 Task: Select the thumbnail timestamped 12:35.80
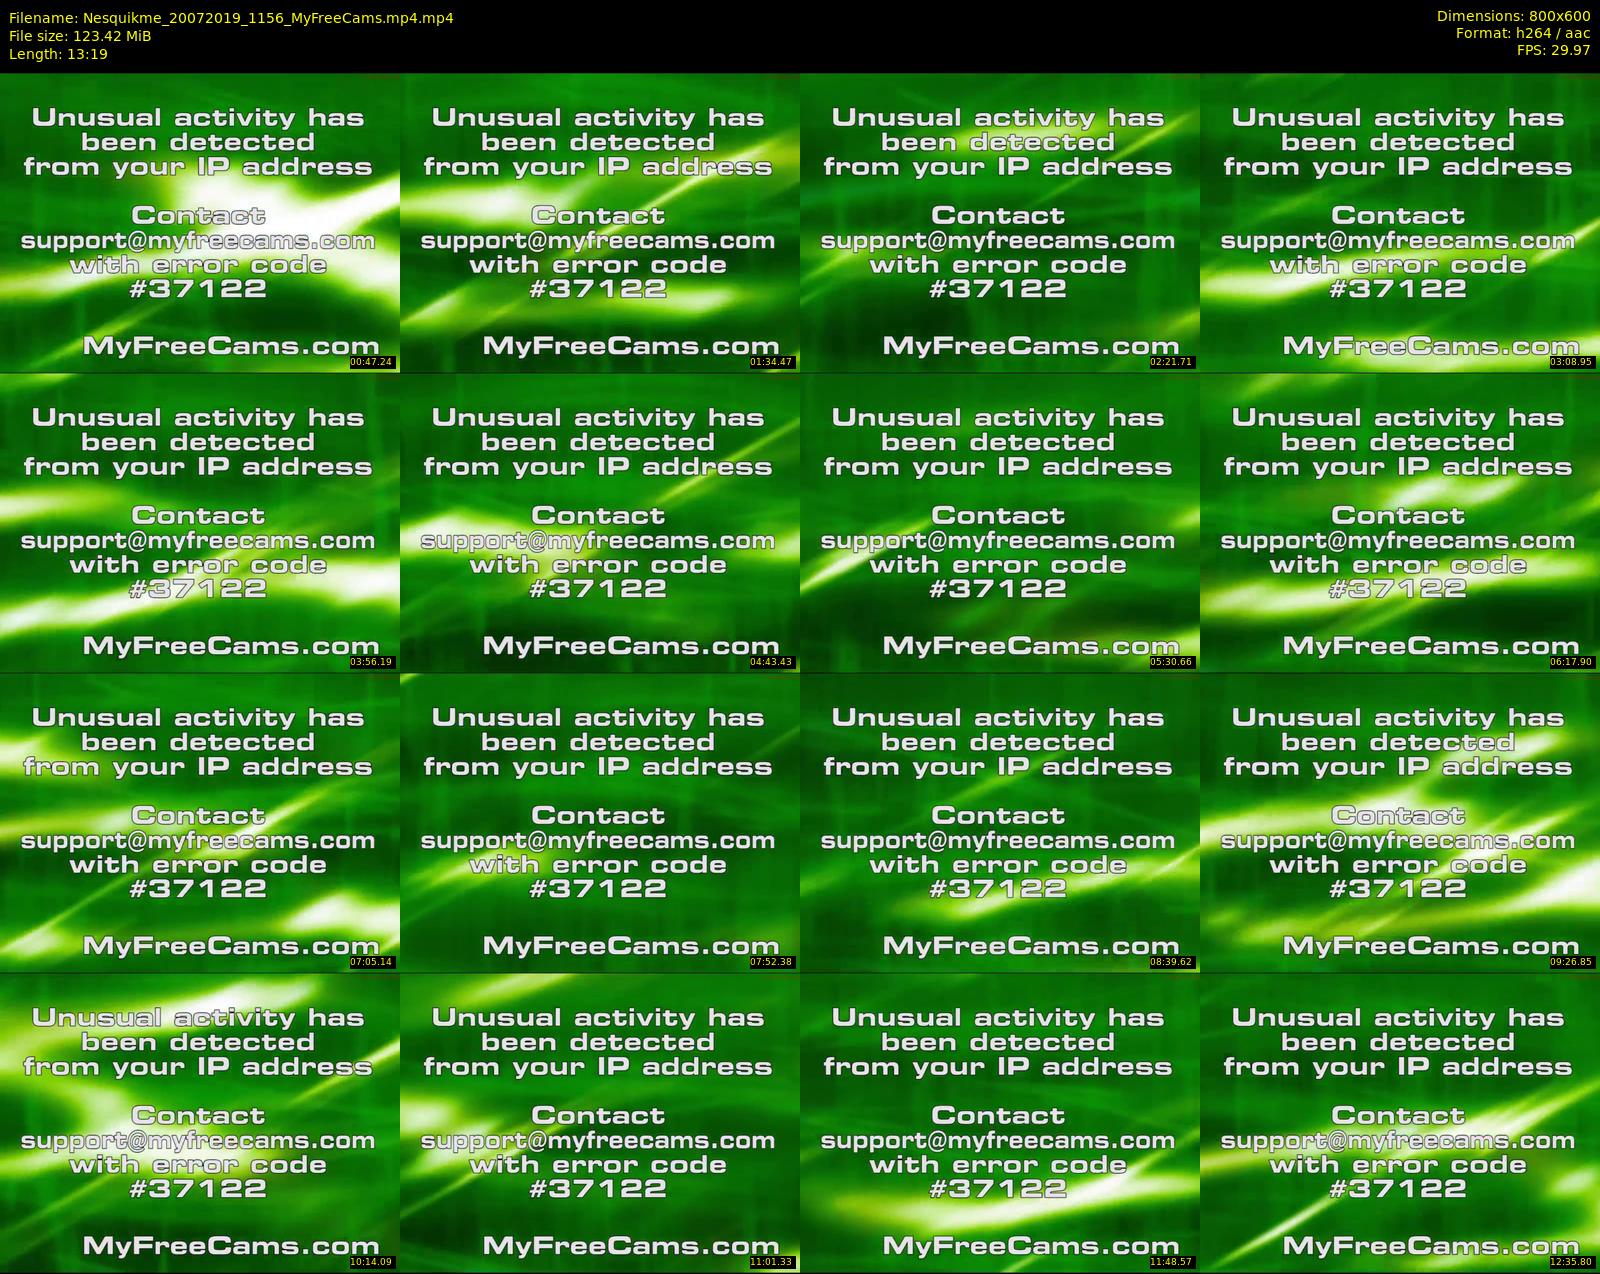coord(1399,1122)
